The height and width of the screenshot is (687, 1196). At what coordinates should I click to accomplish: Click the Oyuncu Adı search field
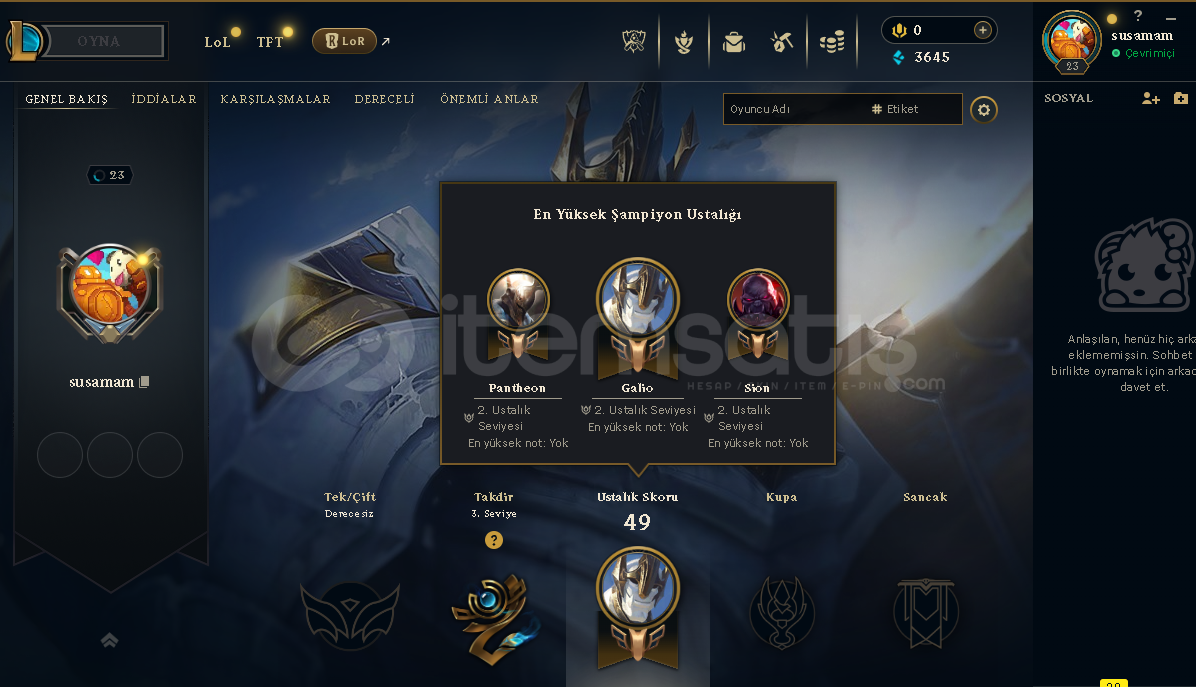794,109
